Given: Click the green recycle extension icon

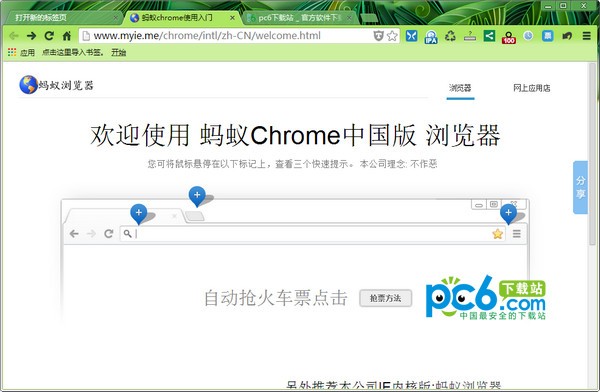Looking at the screenshot, I should (x=450, y=36).
